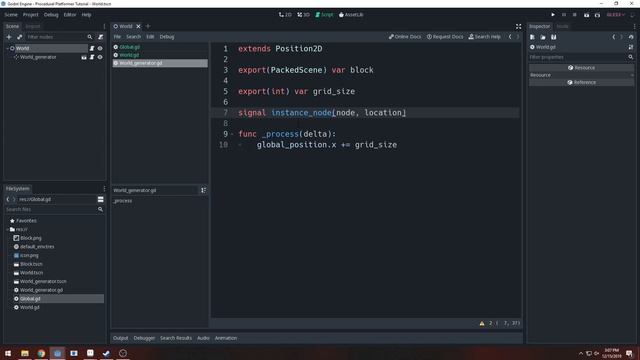Collapse the res:// folder
The width and height of the screenshot is (640, 360).
pyautogui.click(x=8, y=229)
